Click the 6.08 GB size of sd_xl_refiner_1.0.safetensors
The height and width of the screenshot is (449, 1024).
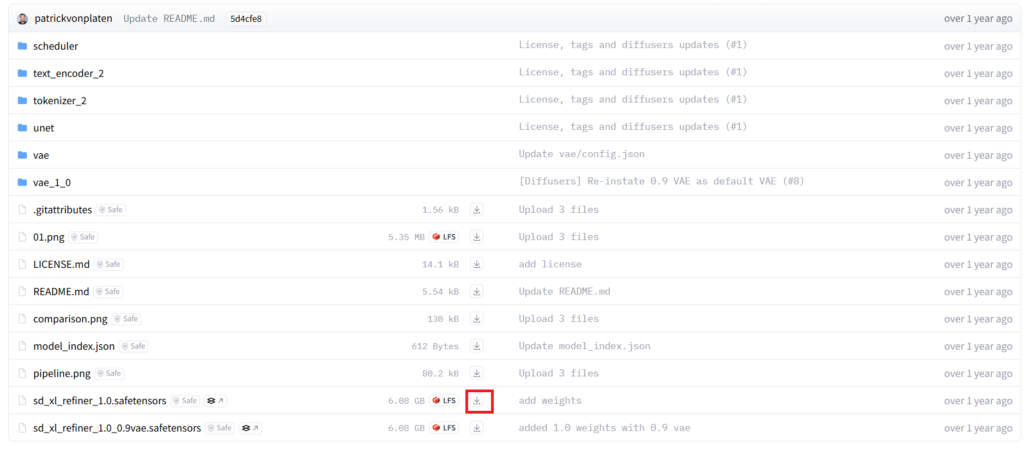pos(406,401)
